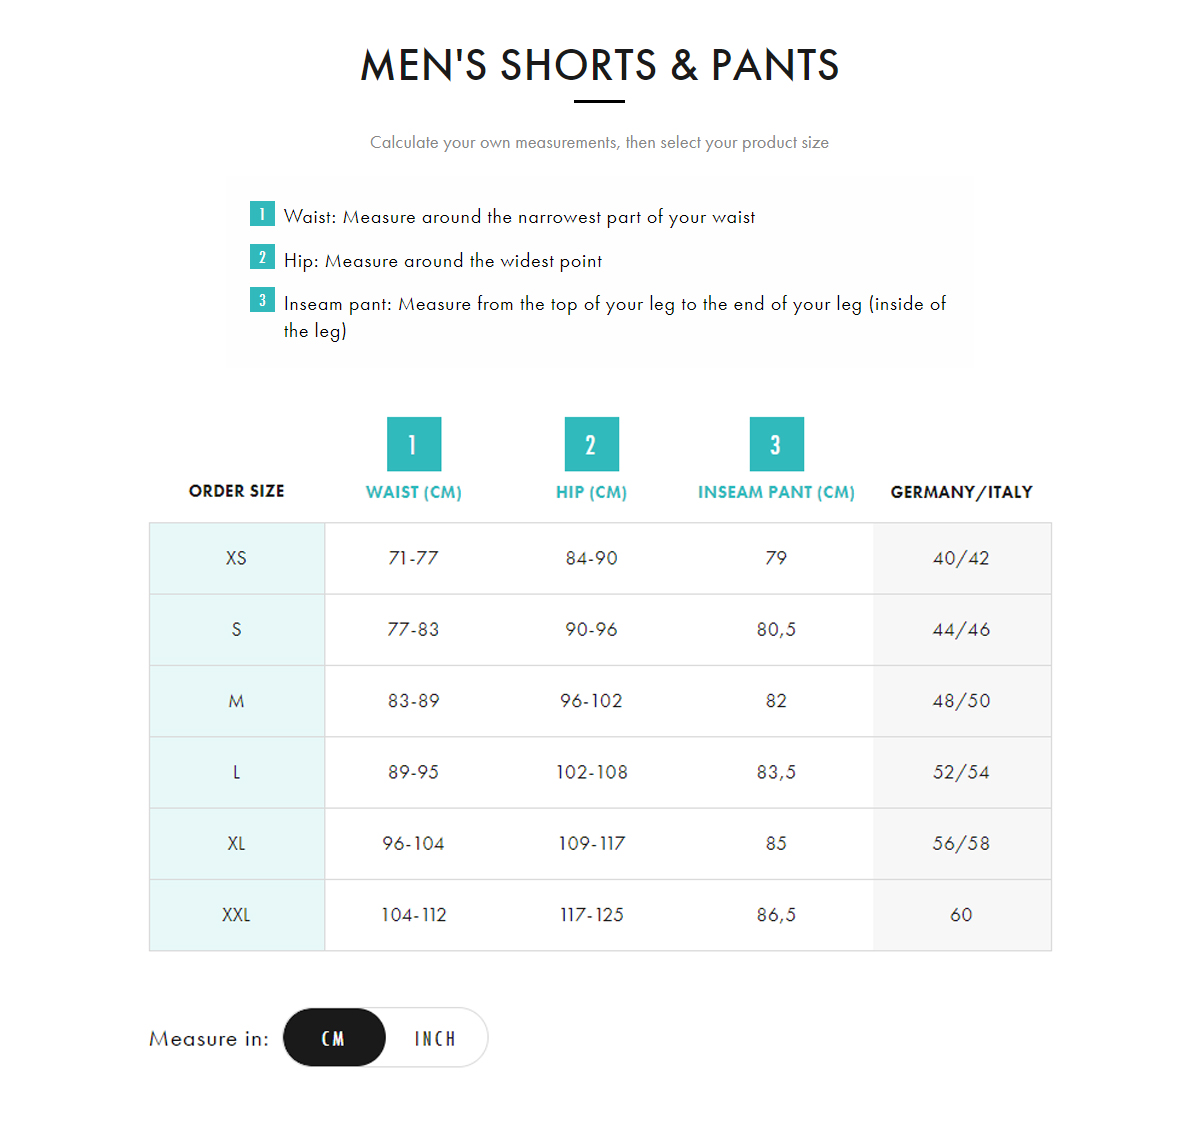Select the CM measurement toggle
Viewport: 1200px width, 1148px height.
click(x=334, y=1038)
